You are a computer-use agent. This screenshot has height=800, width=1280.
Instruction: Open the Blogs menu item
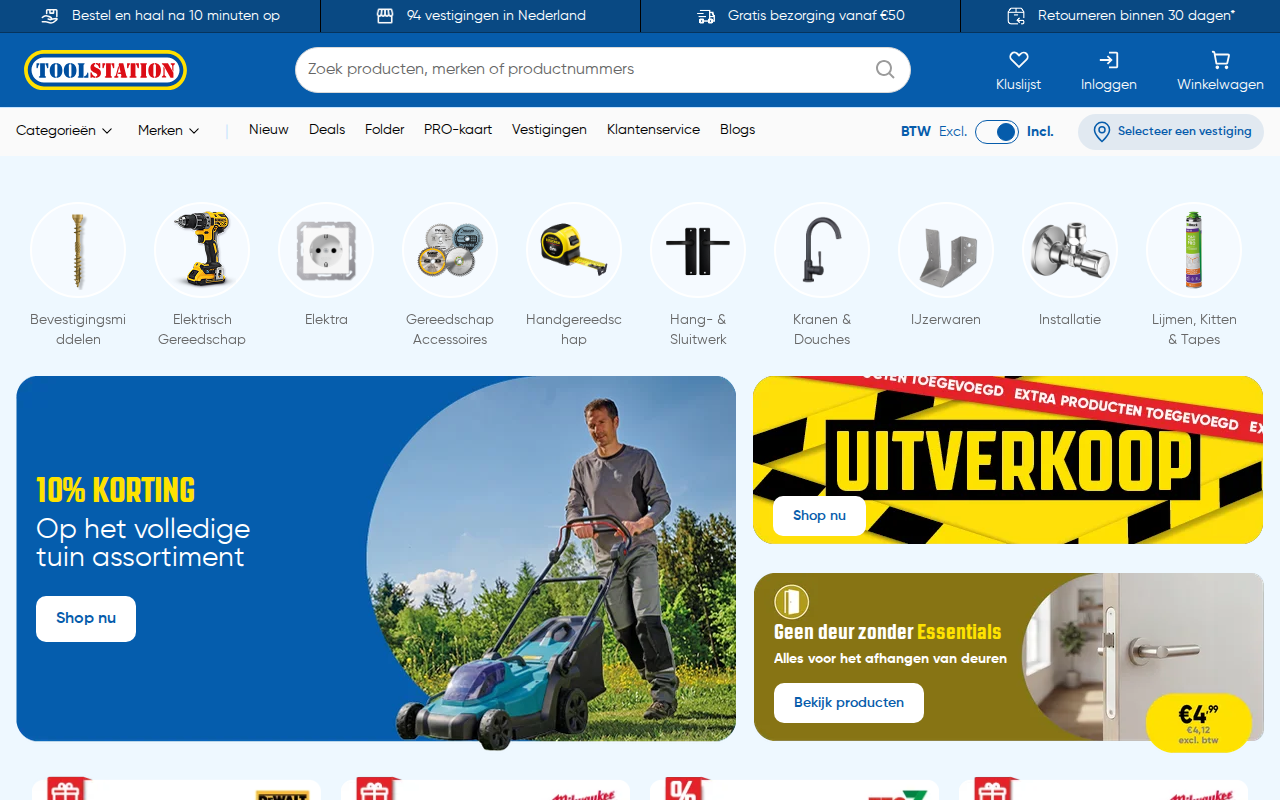tap(737, 130)
